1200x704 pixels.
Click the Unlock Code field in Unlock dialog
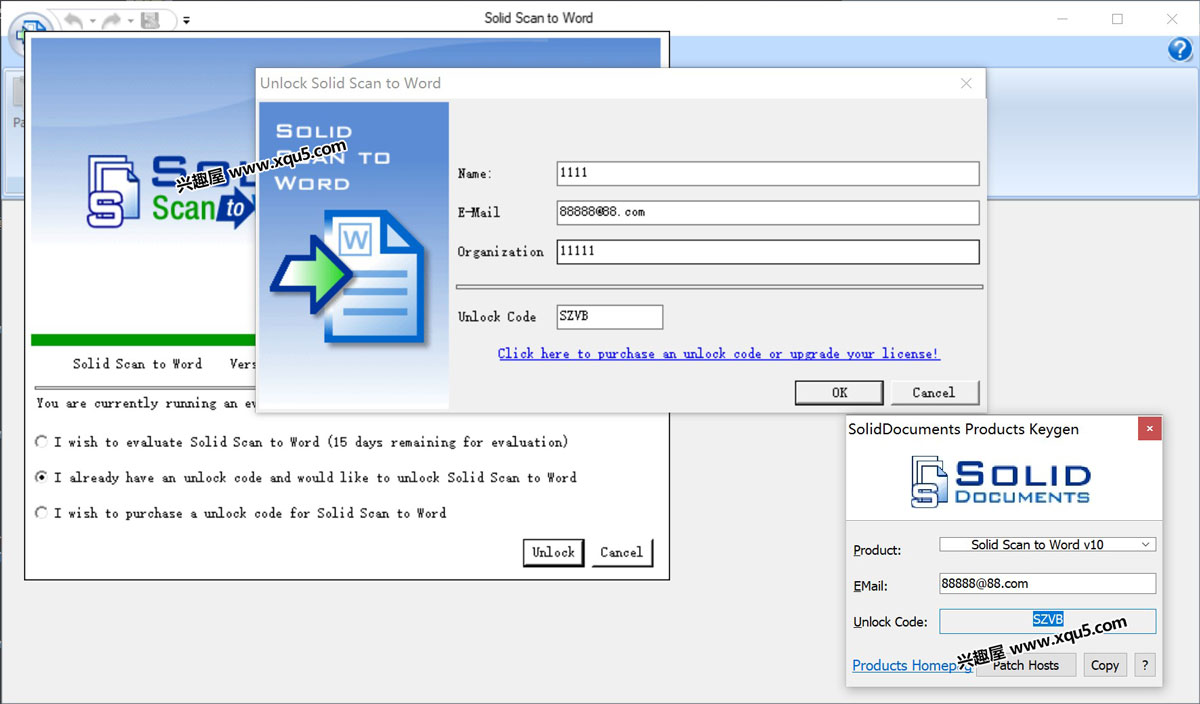610,317
